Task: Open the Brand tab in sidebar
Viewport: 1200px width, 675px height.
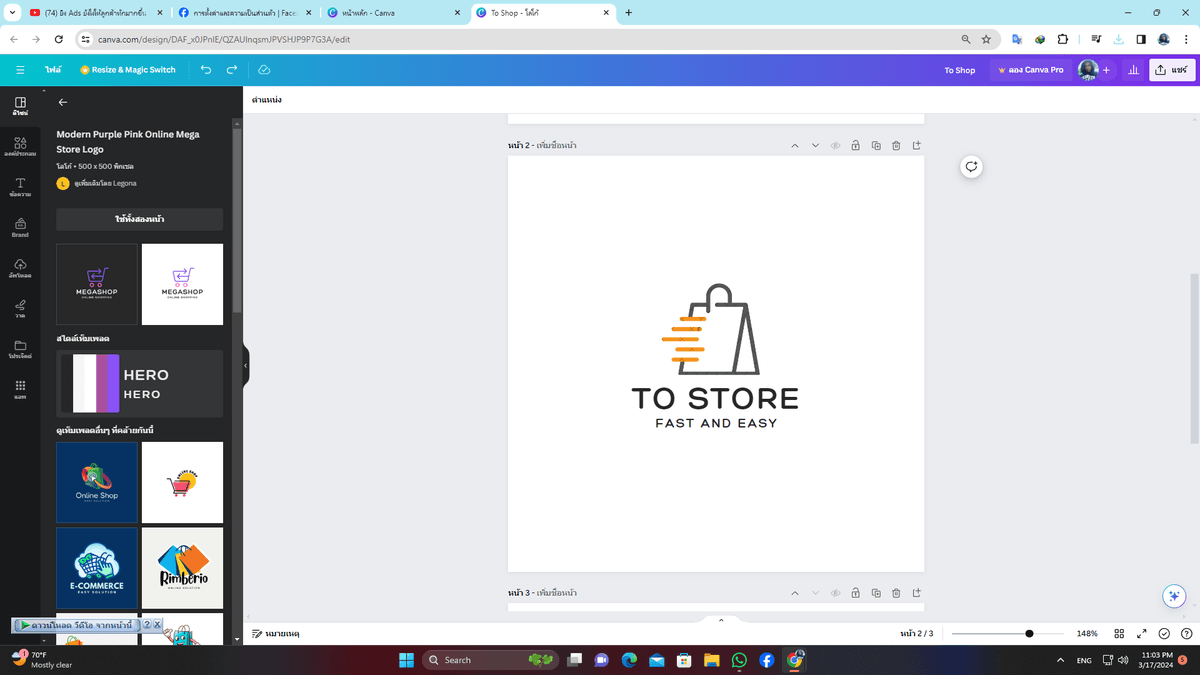Action: pos(20,228)
